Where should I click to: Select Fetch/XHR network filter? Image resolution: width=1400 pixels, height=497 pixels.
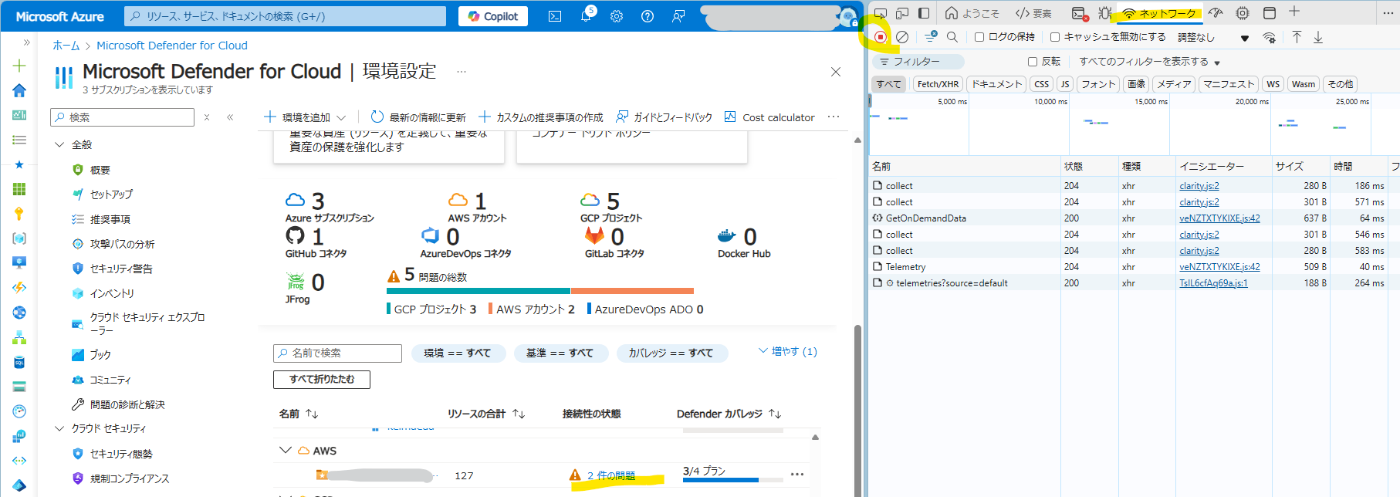pyautogui.click(x=938, y=84)
